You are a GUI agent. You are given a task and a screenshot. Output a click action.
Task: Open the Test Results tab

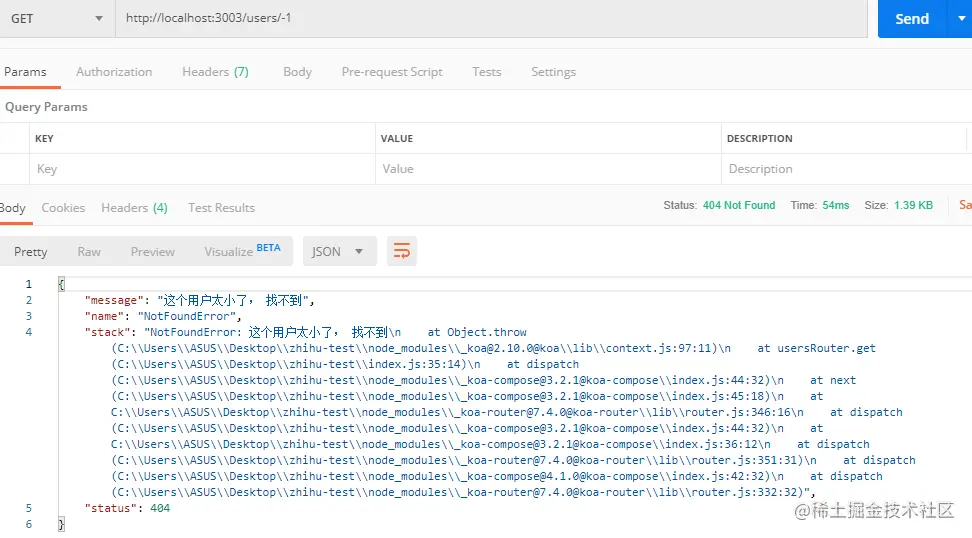tap(221, 208)
